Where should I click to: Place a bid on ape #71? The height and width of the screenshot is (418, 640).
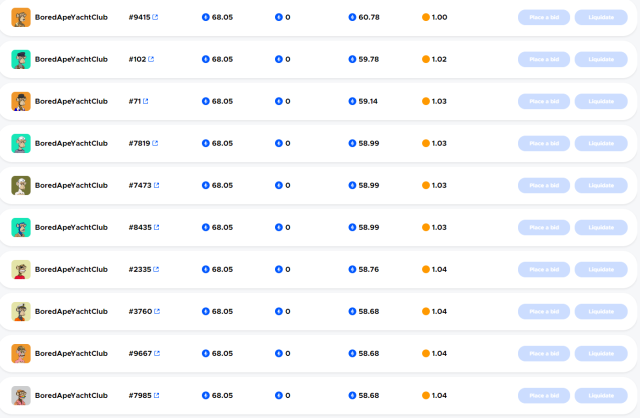pos(544,101)
